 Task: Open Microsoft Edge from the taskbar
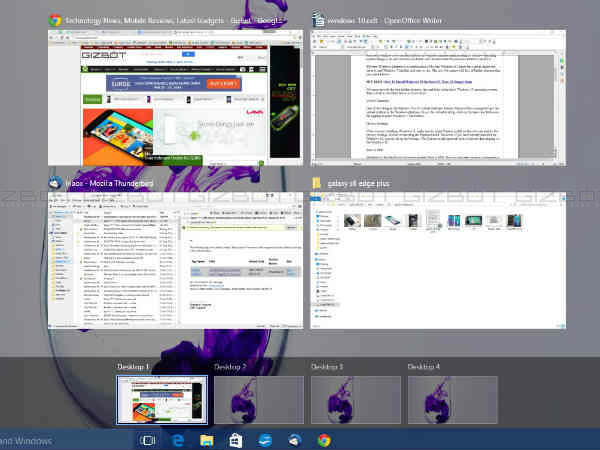(x=178, y=440)
